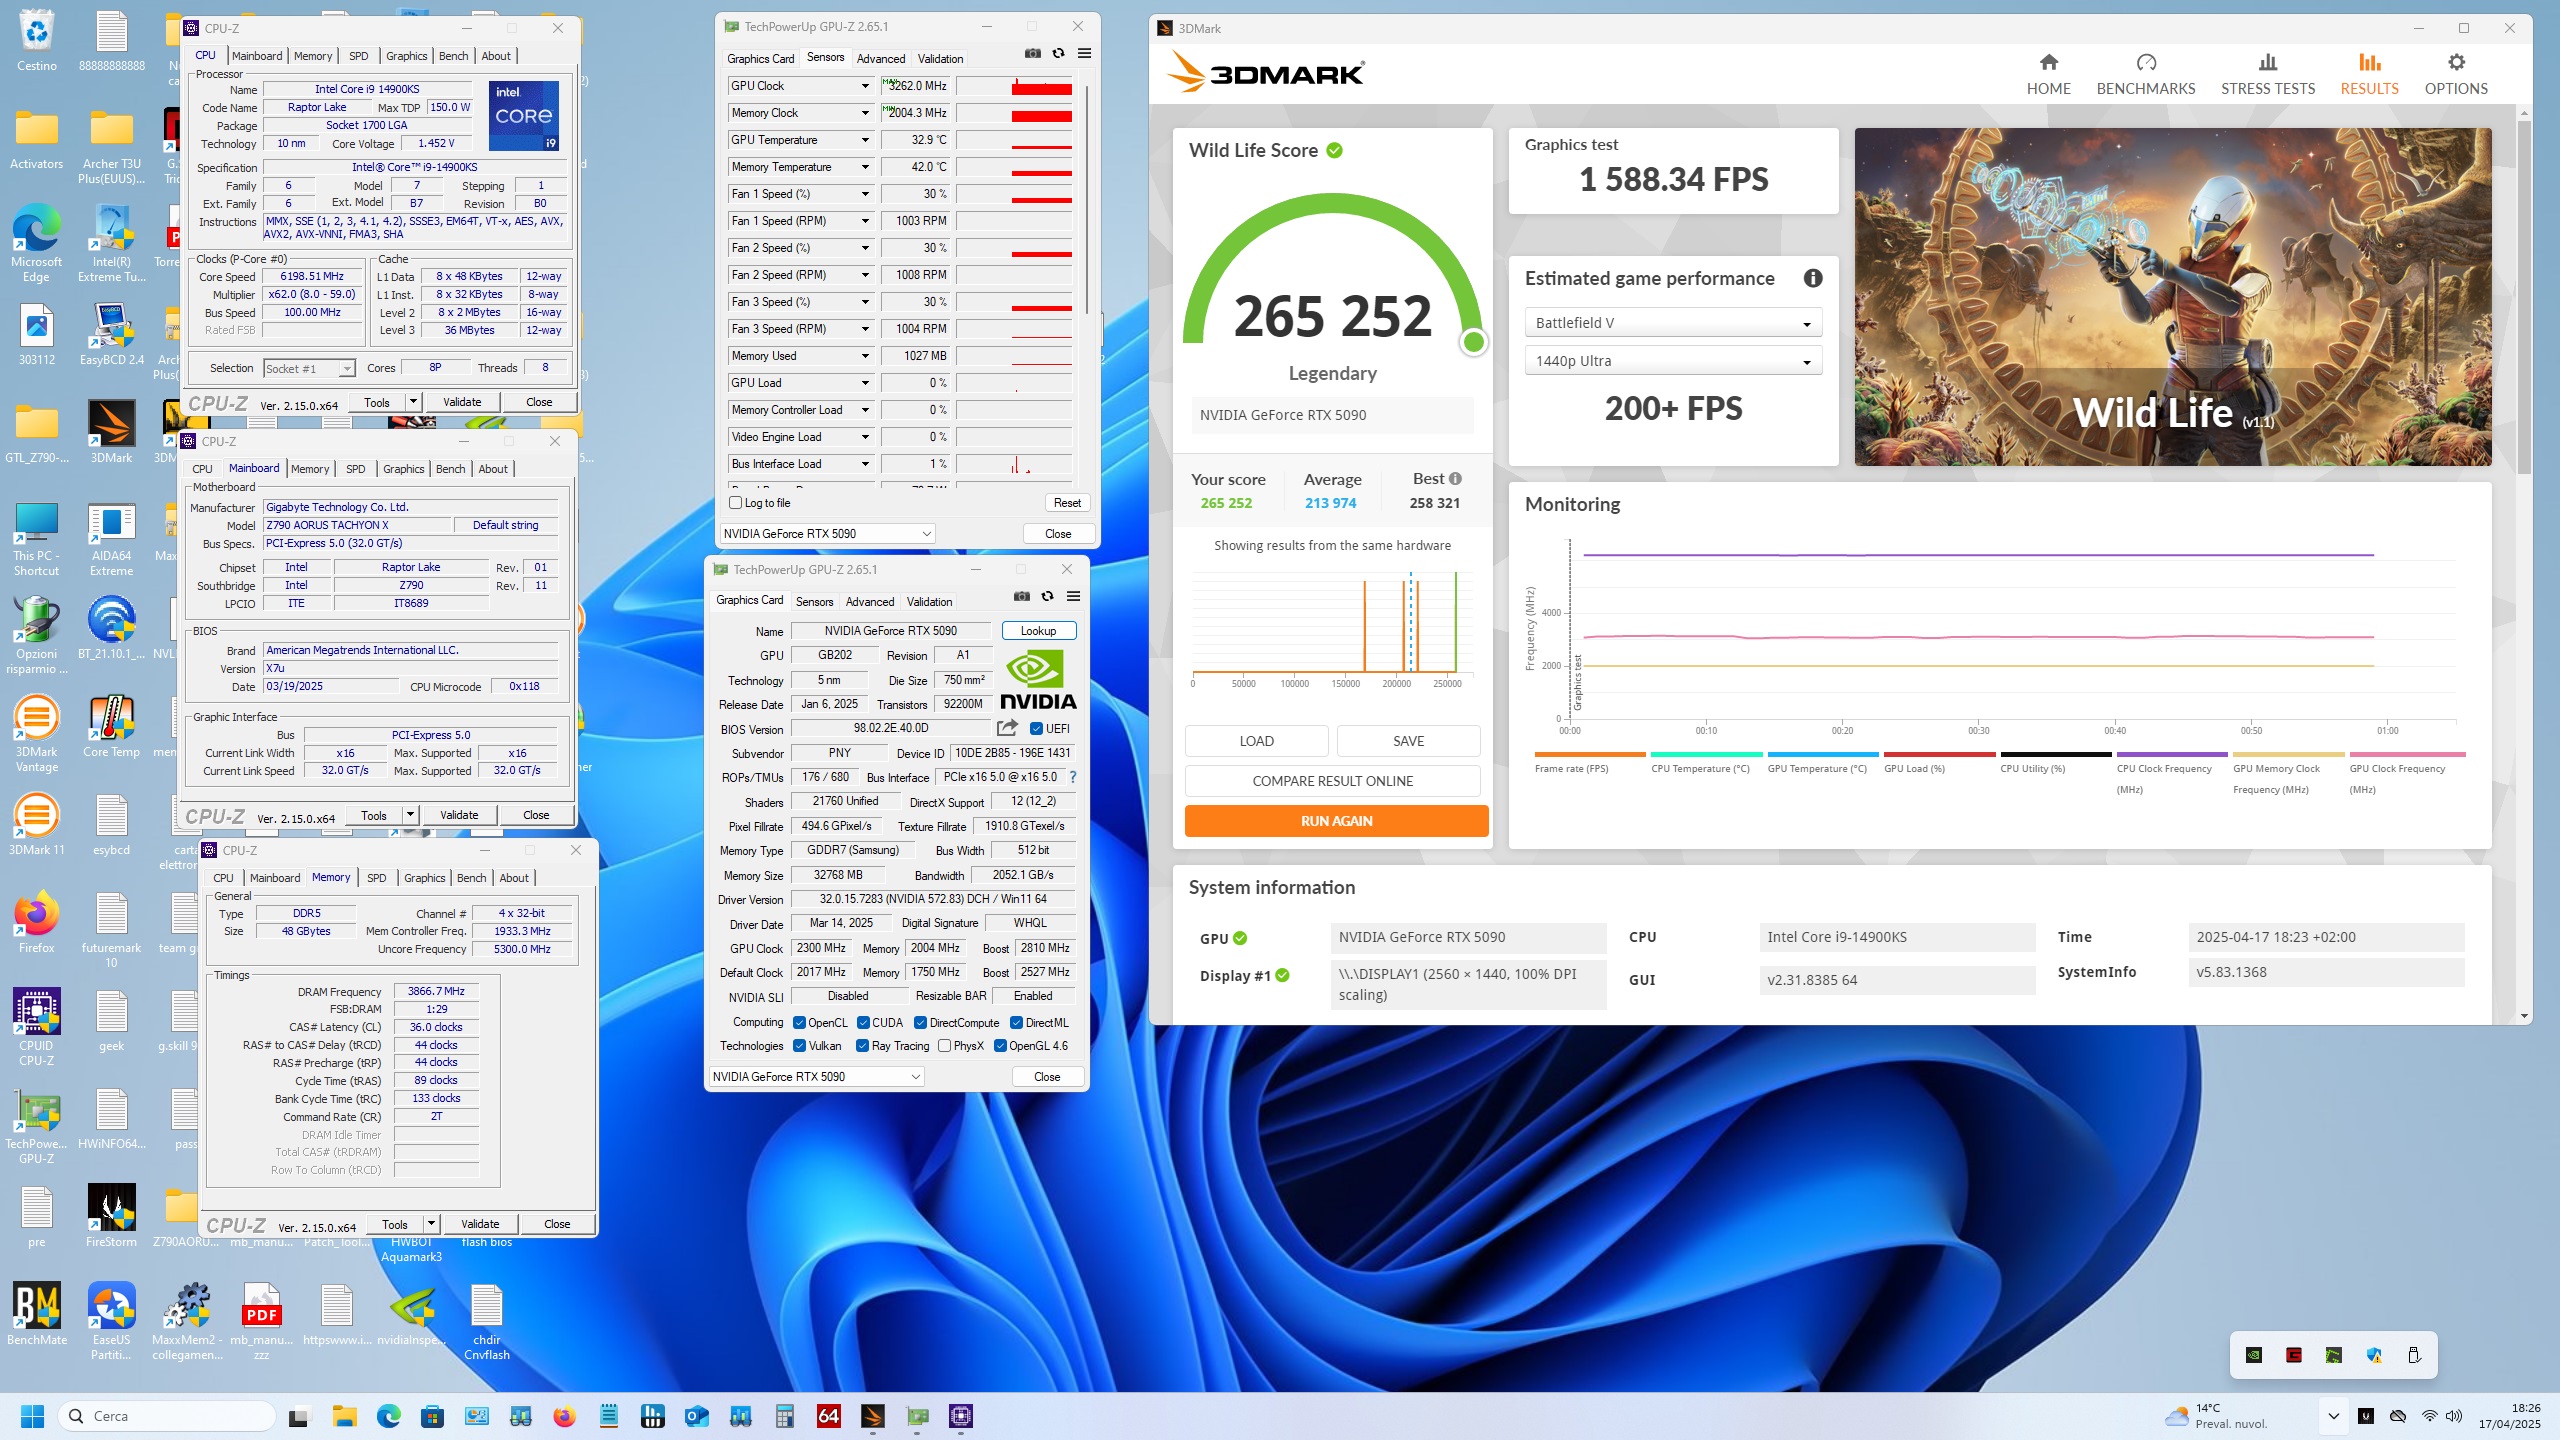Open Battlefield V game dropdown
This screenshot has height=1440, width=2560.
point(1673,323)
